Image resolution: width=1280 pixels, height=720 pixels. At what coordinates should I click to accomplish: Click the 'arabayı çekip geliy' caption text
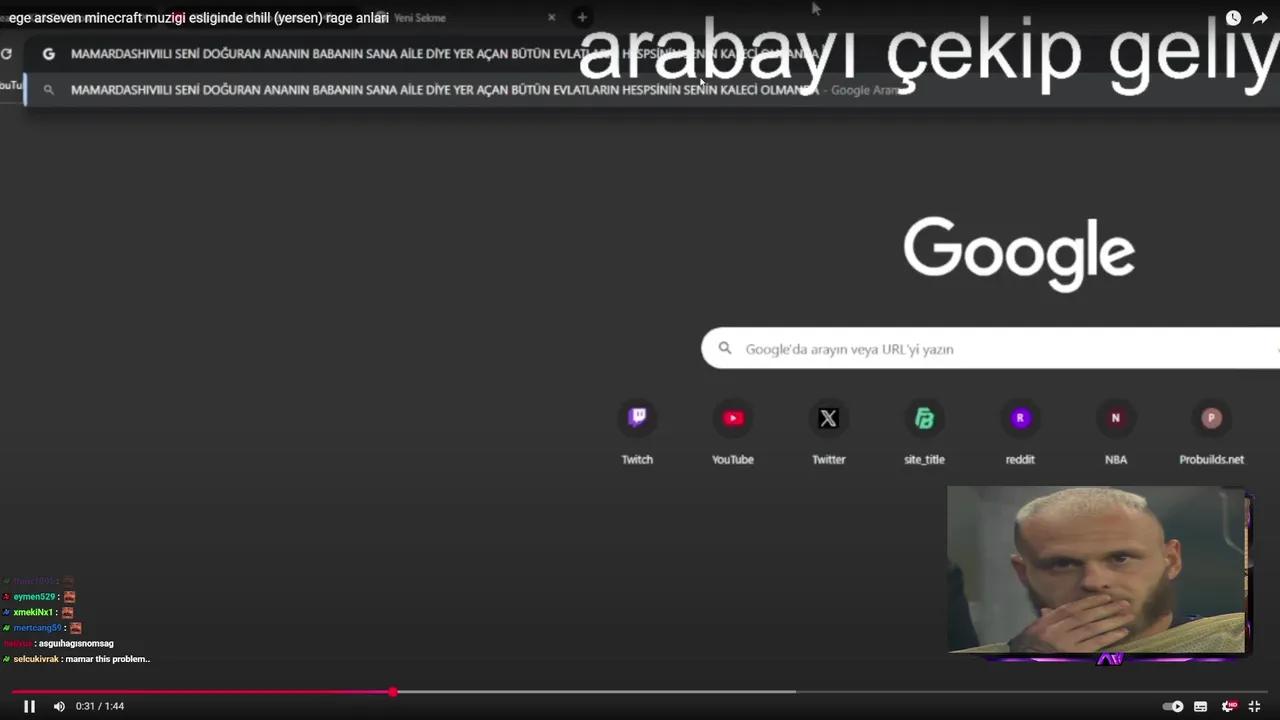(929, 54)
